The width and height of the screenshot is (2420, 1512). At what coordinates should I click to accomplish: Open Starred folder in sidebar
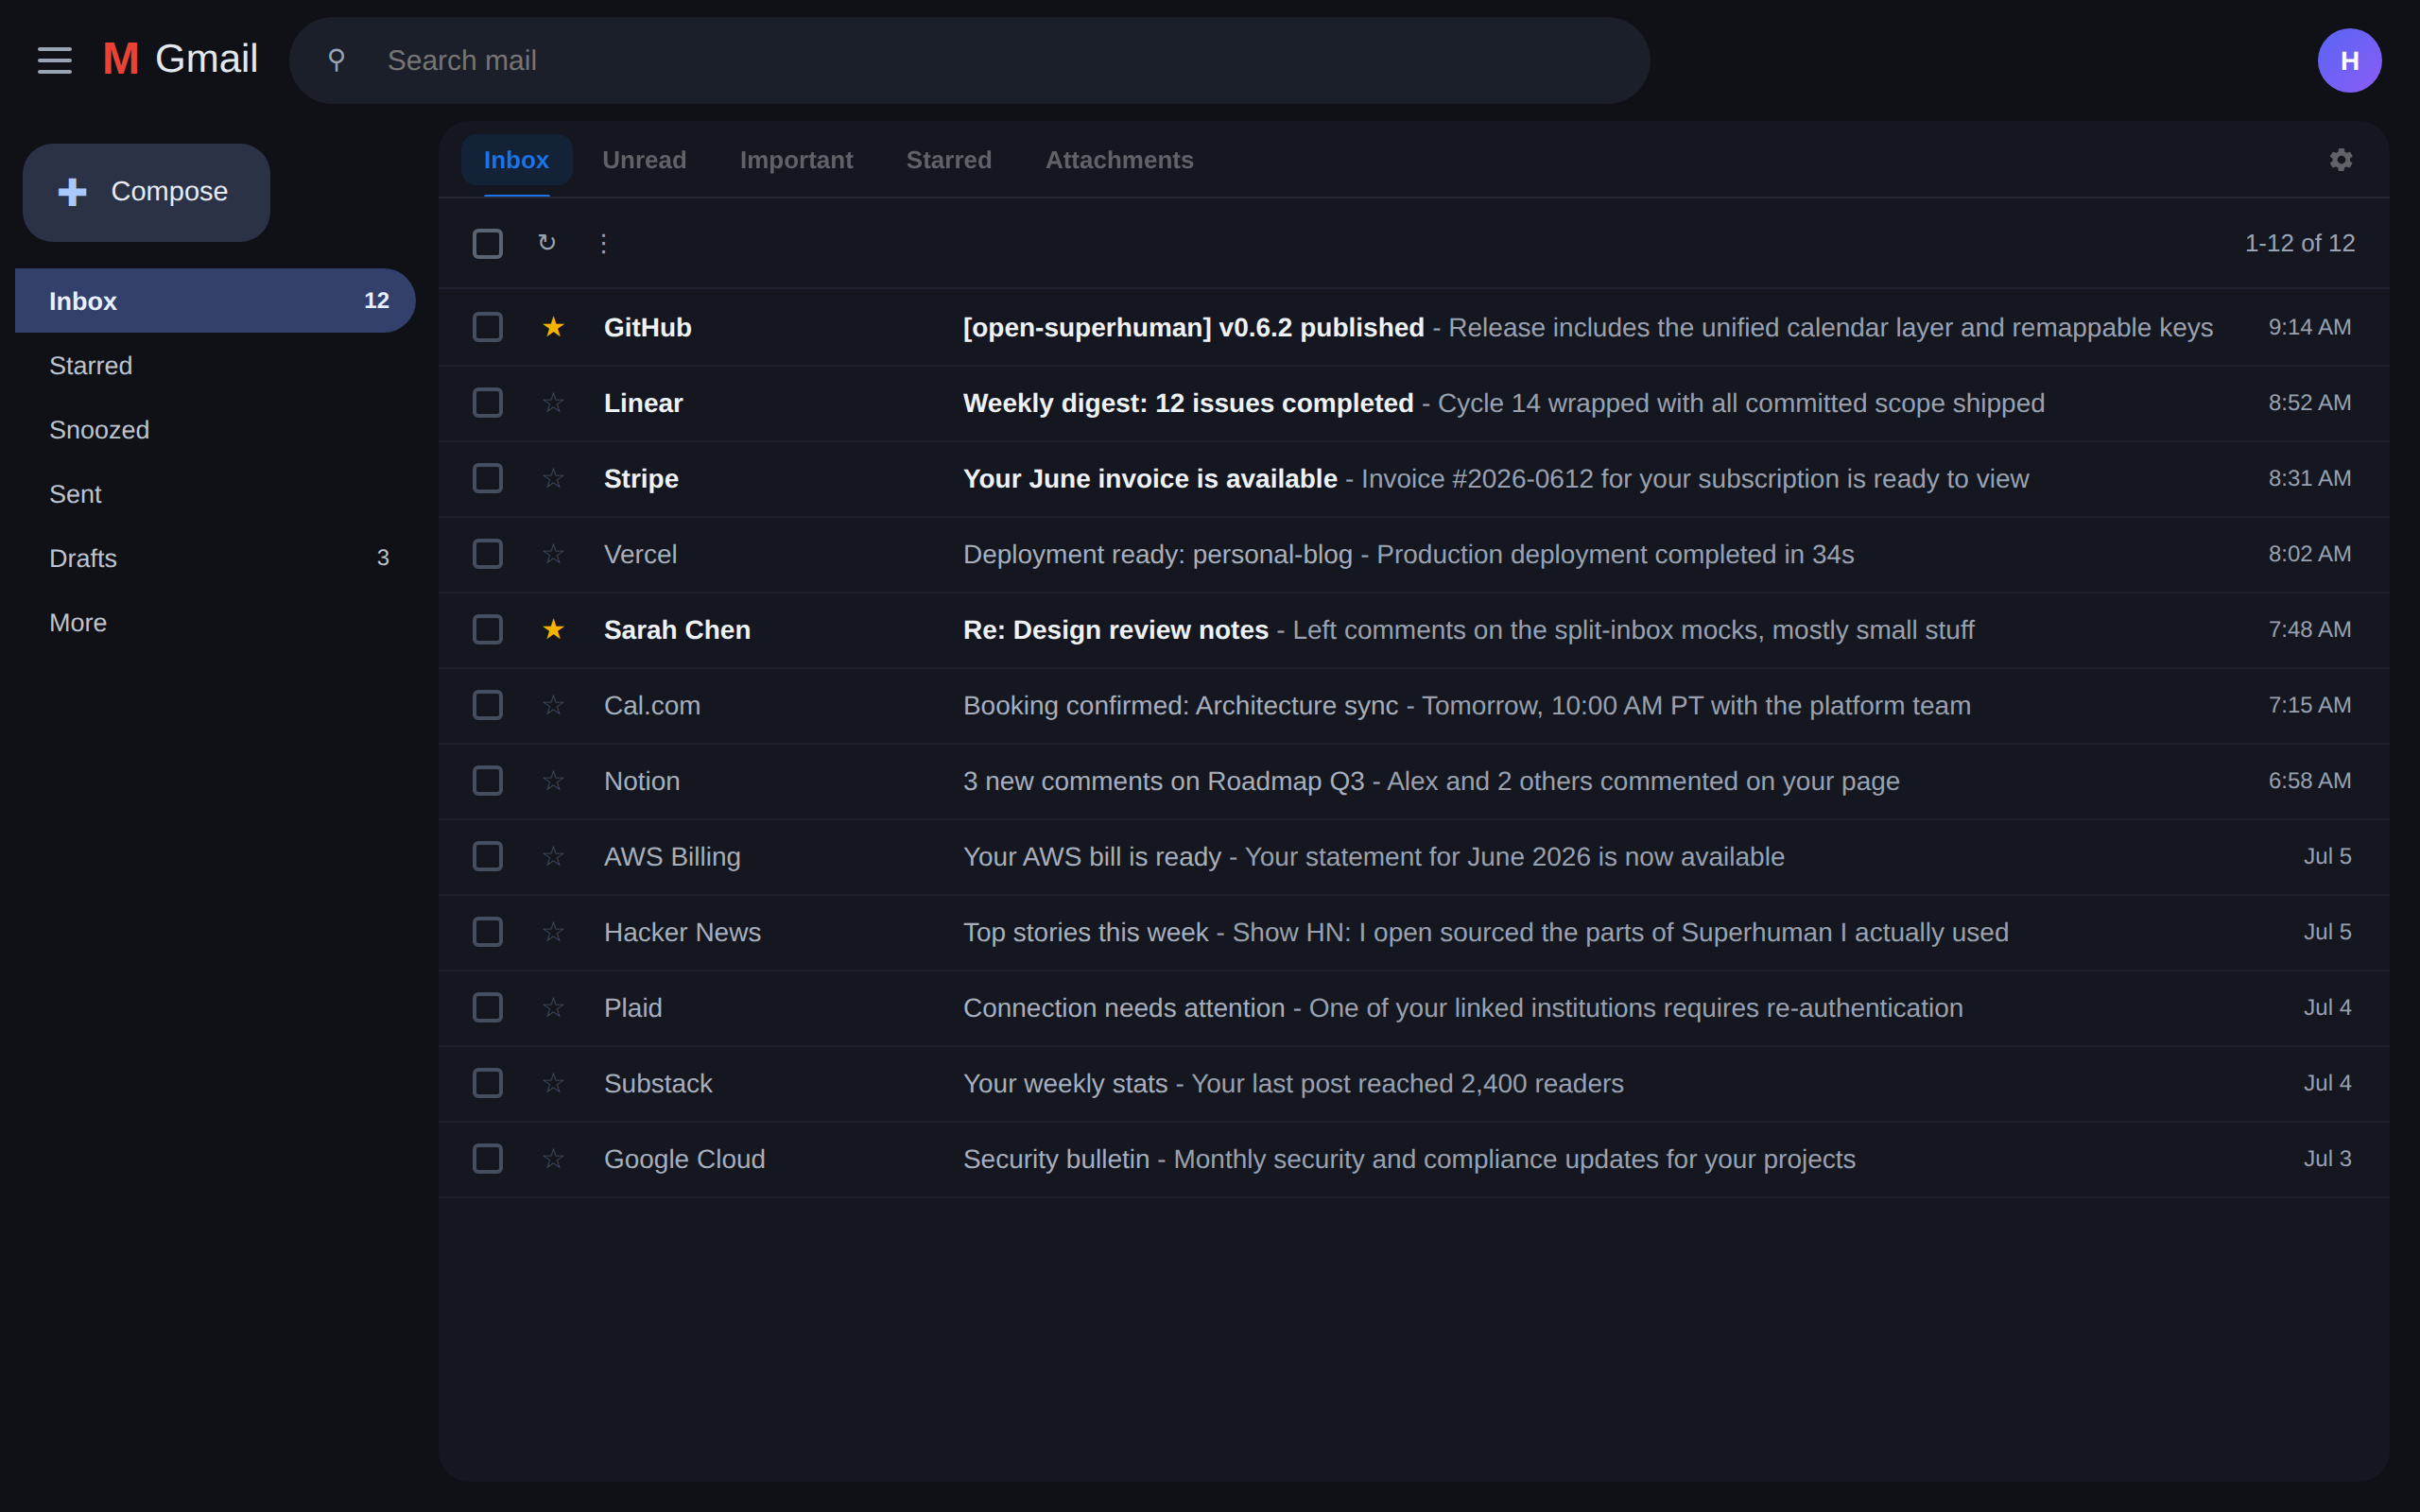(215, 365)
